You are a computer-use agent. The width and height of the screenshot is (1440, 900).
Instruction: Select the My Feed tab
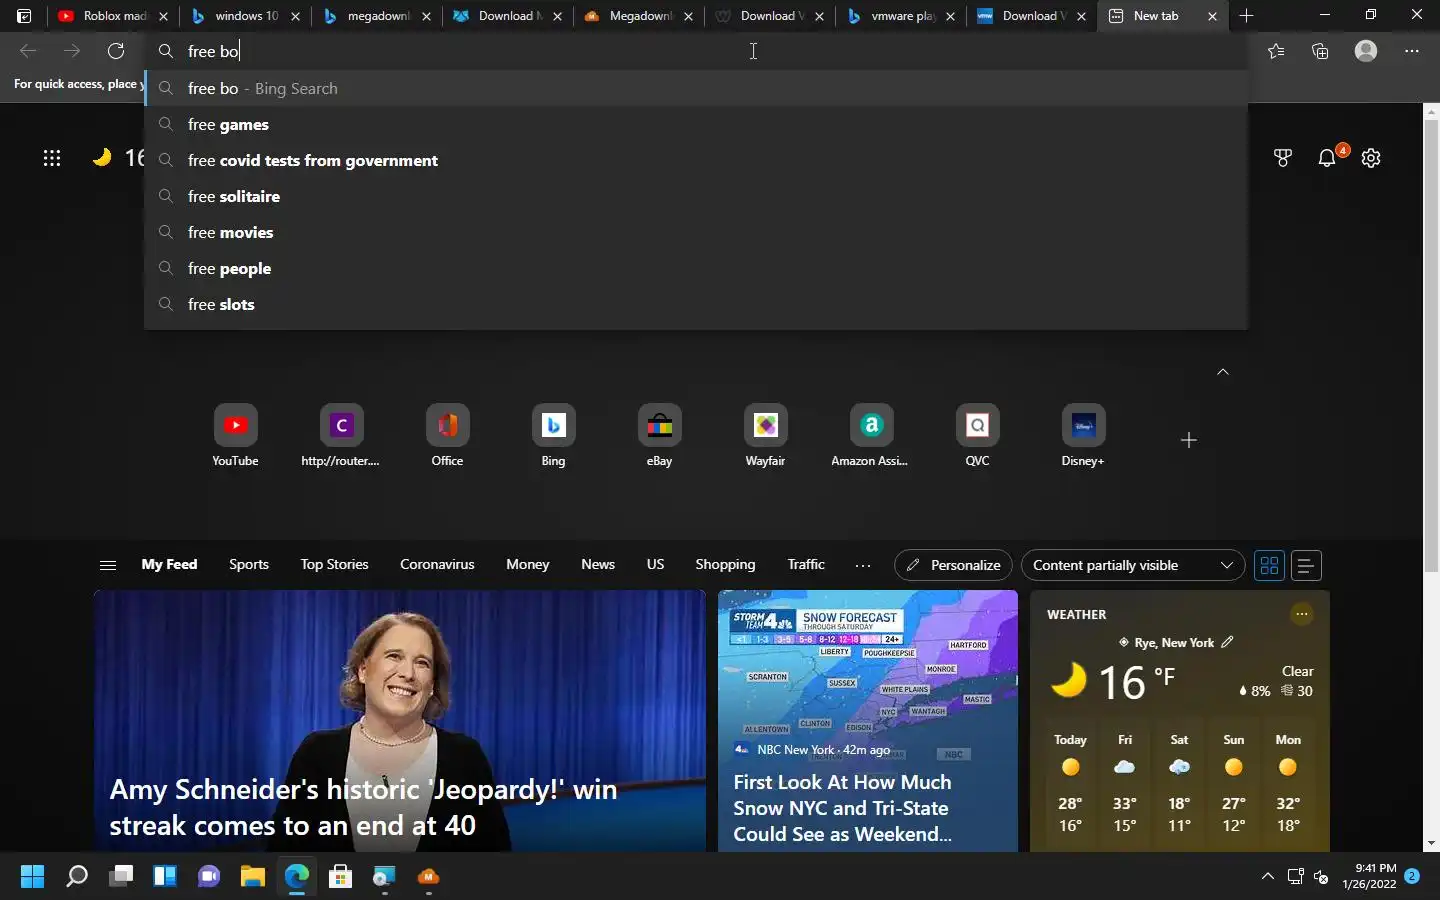coord(169,564)
